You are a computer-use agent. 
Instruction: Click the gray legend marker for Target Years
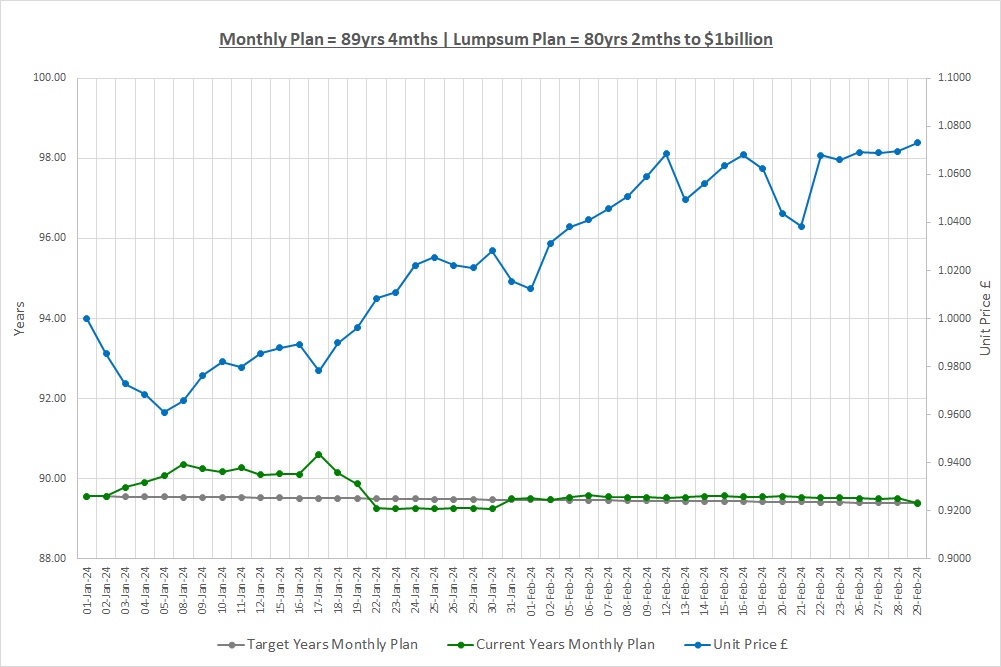click(231, 645)
